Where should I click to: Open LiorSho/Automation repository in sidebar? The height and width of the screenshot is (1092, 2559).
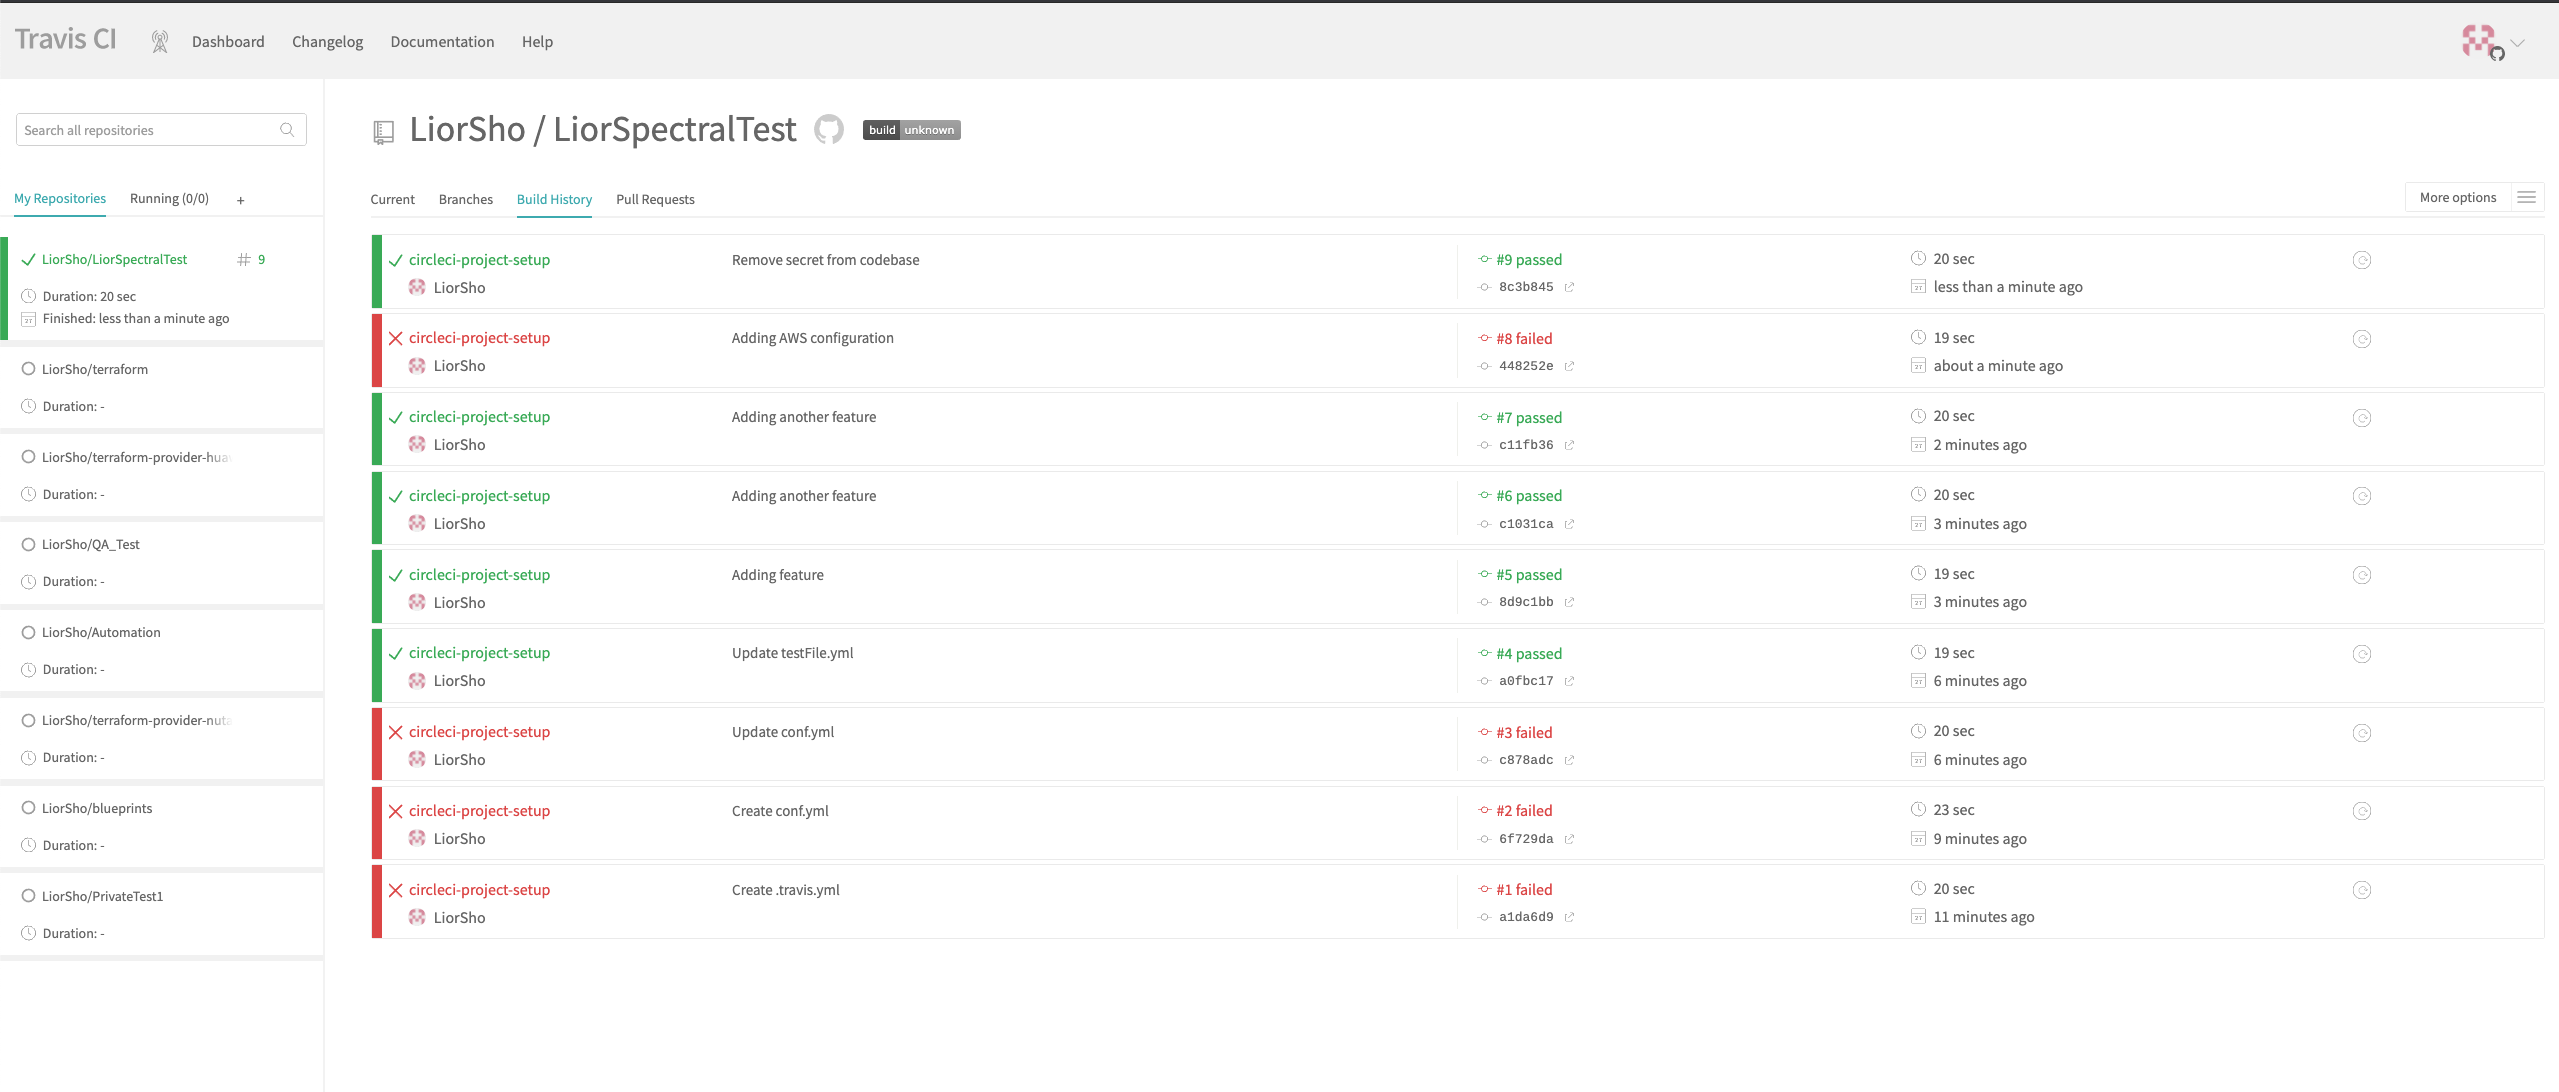tap(101, 633)
